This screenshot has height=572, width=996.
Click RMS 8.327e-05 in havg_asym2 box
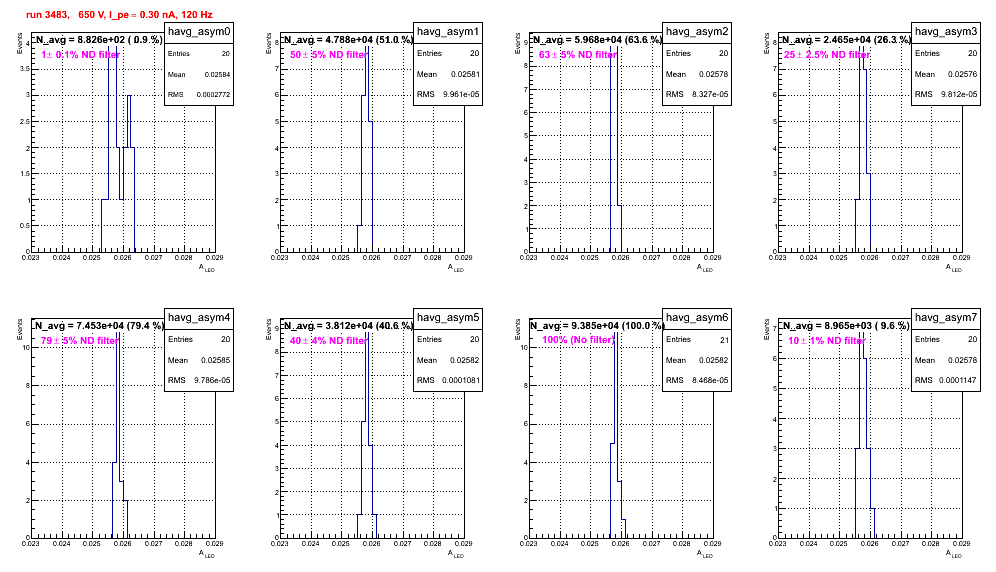pyautogui.click(x=697, y=95)
